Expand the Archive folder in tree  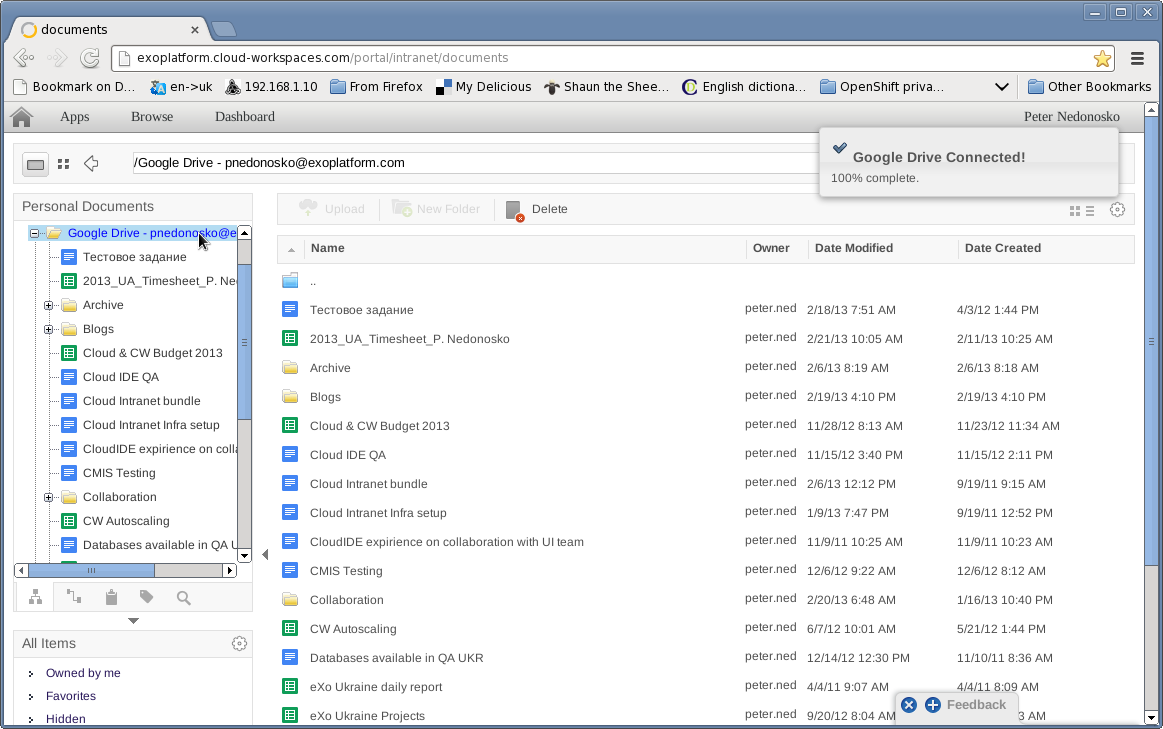(48, 306)
